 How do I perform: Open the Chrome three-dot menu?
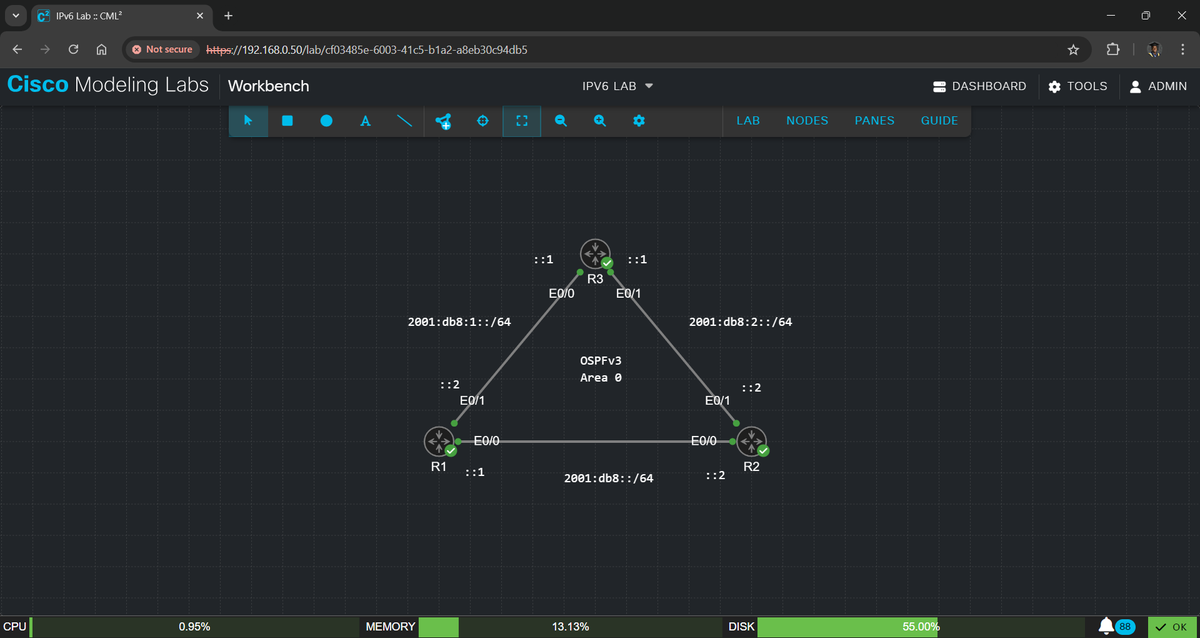pos(1182,49)
